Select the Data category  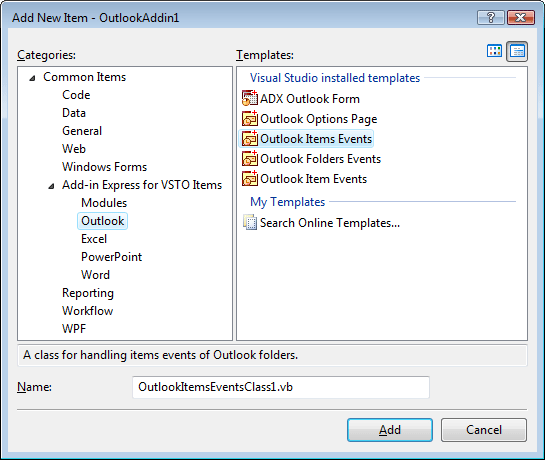coord(74,113)
